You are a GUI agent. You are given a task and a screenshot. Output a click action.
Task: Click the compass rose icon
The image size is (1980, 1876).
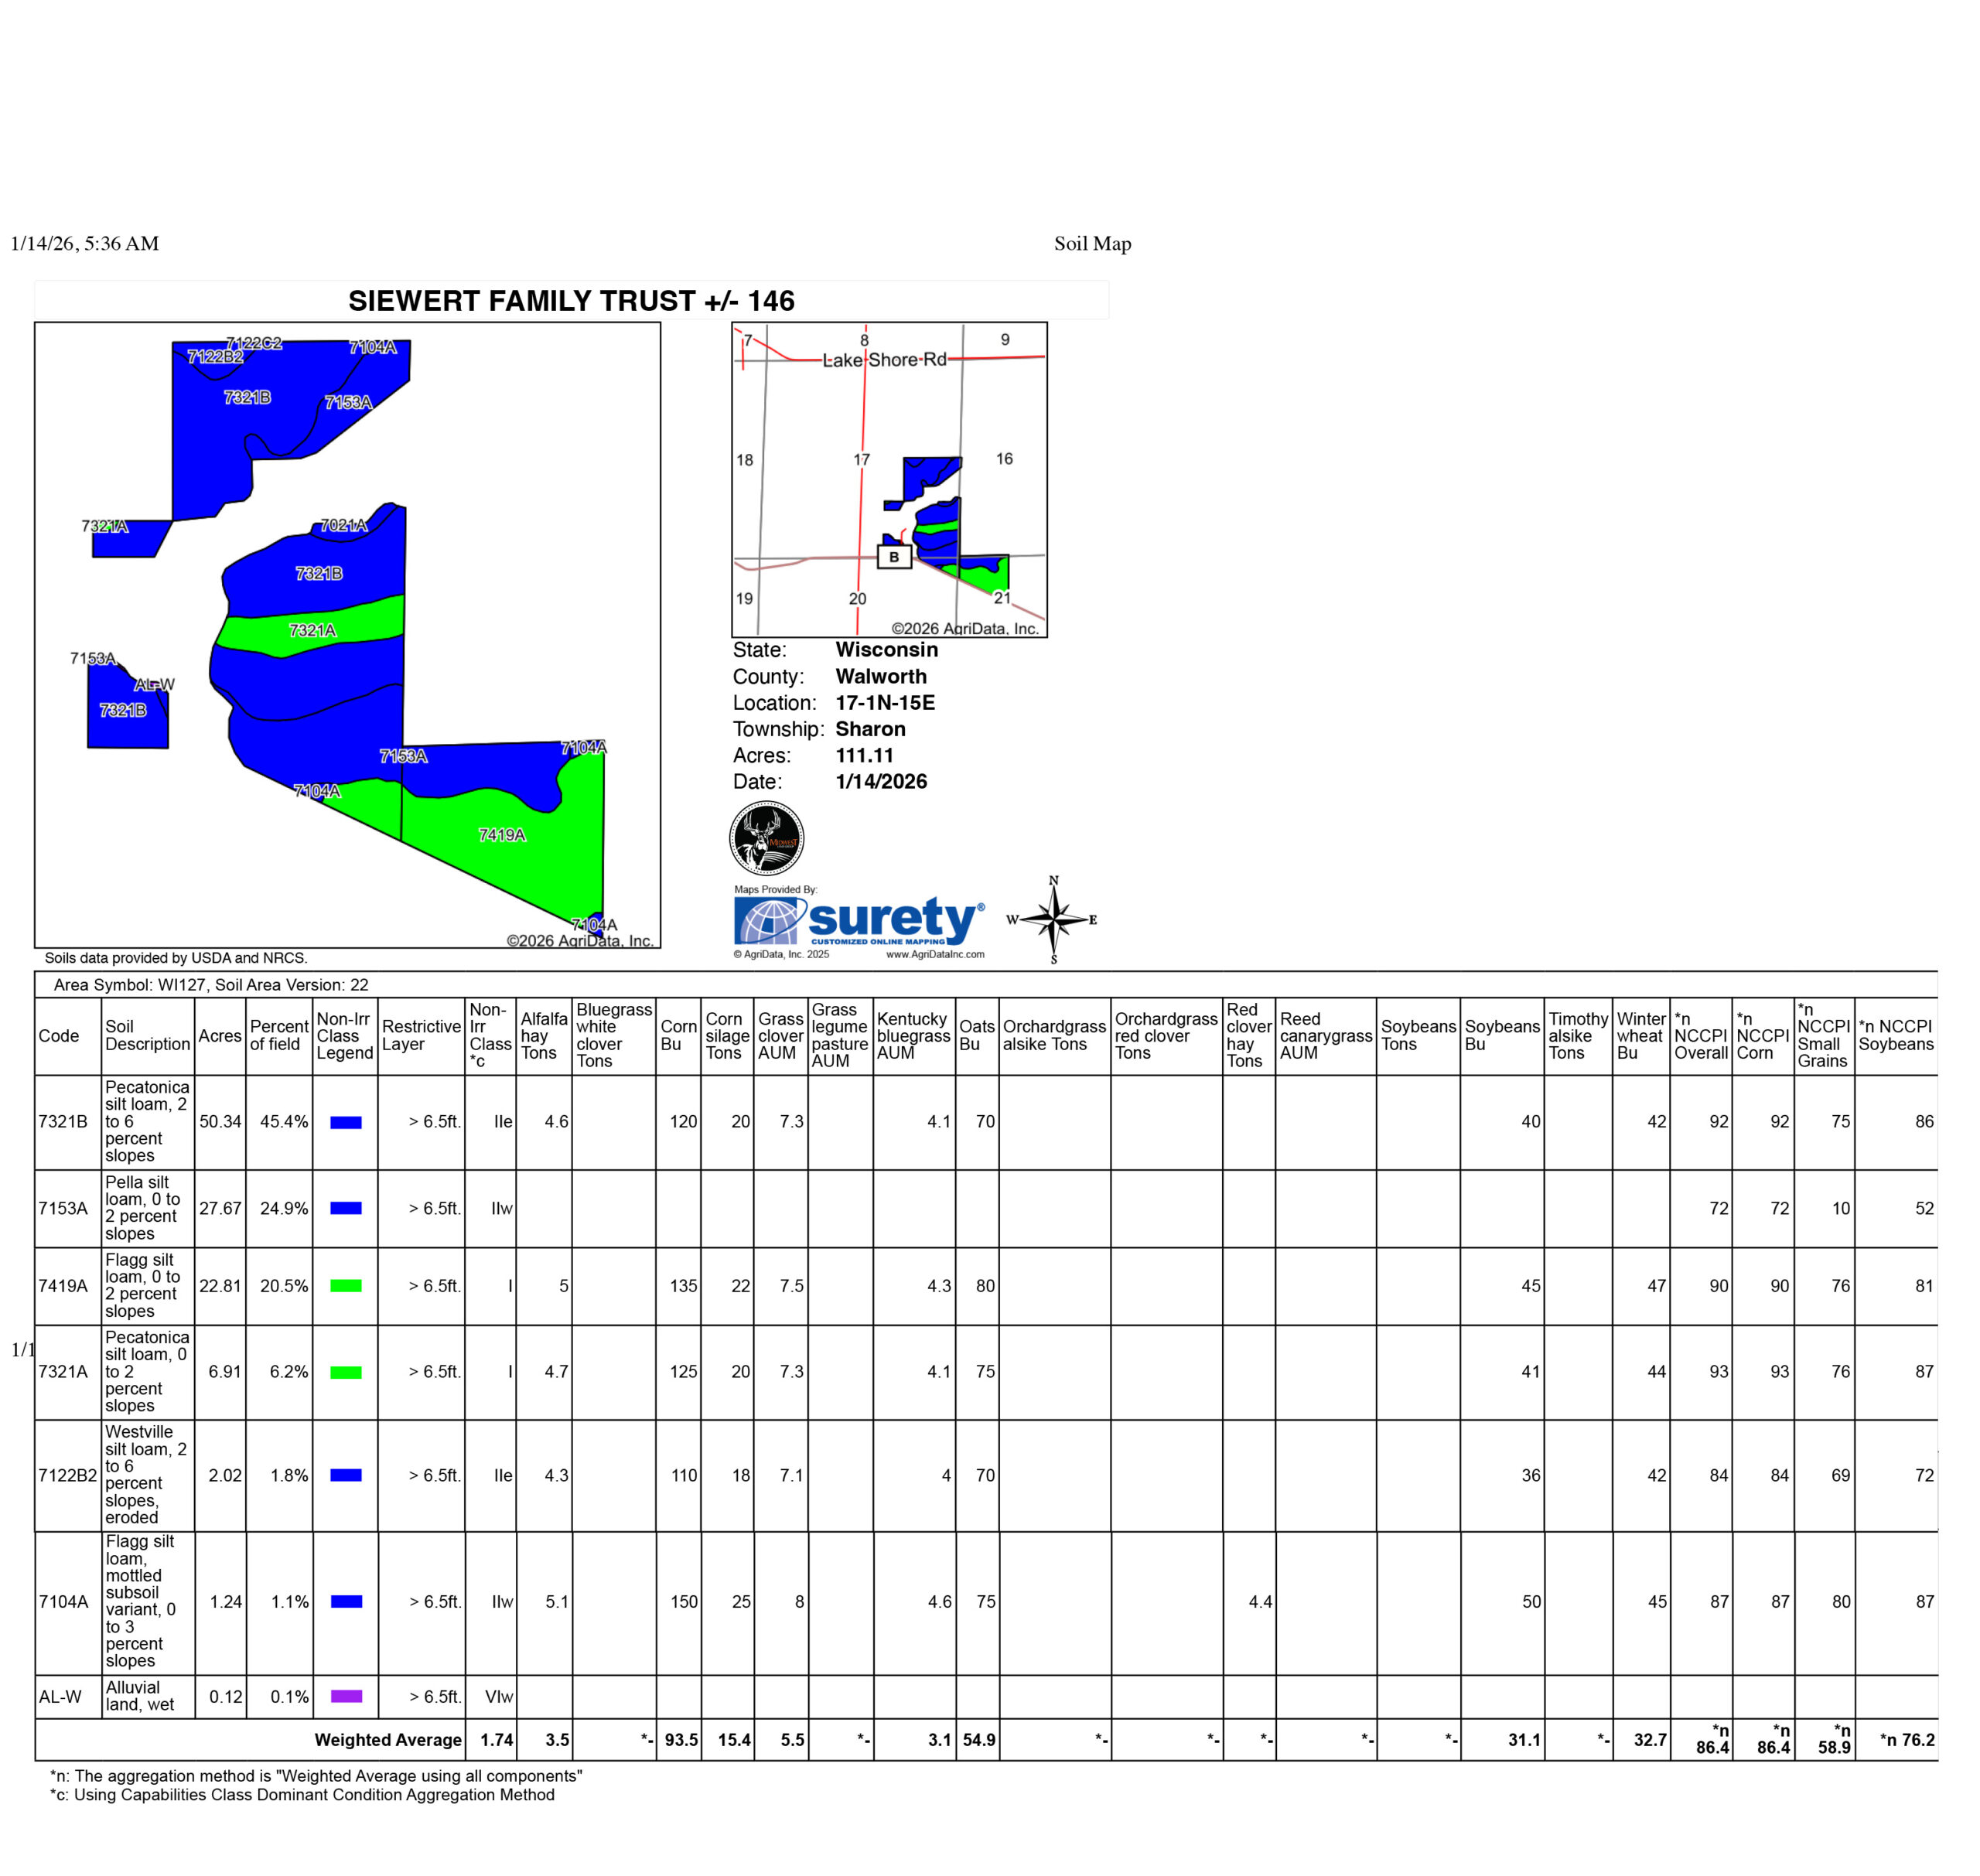pos(1053,919)
